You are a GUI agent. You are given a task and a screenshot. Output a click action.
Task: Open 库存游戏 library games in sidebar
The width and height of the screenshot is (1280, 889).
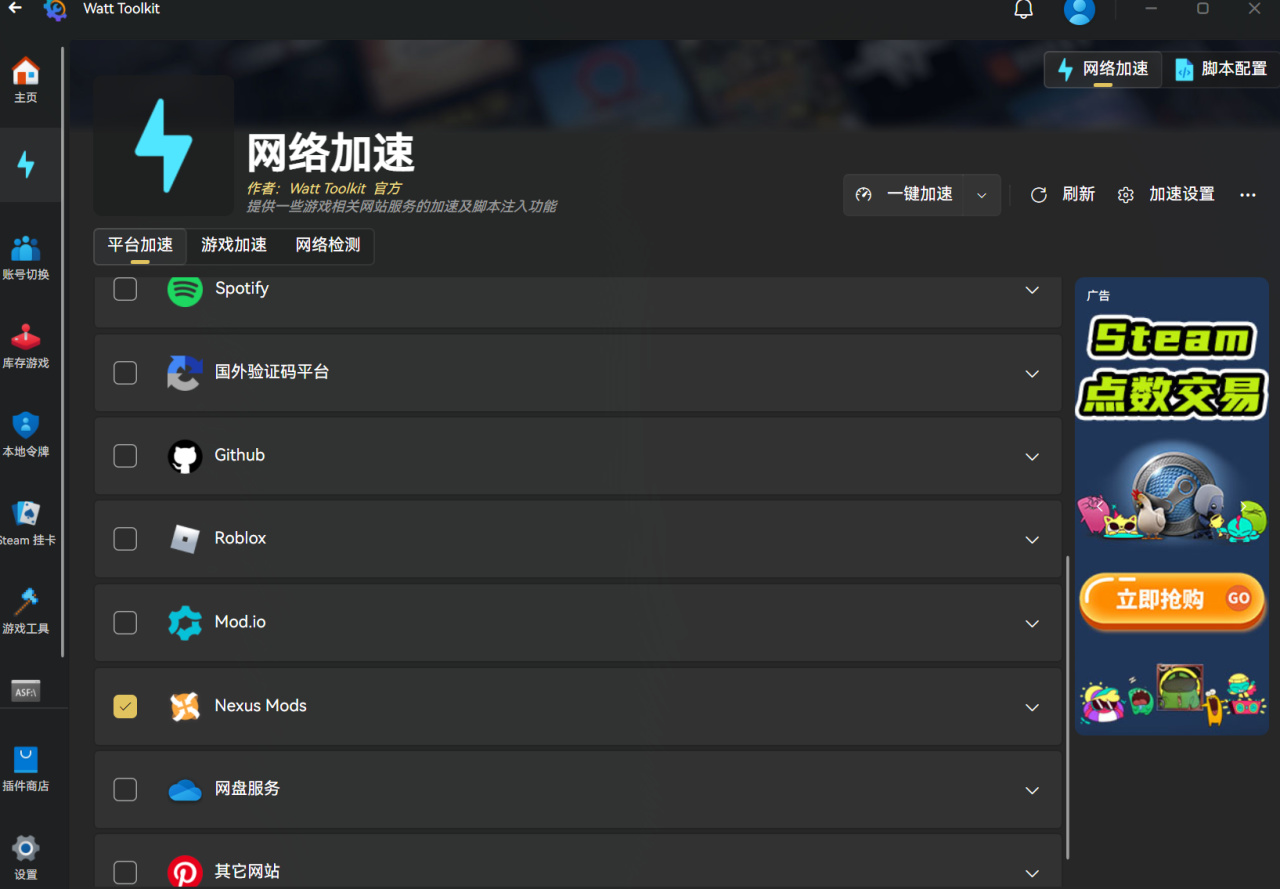26,346
